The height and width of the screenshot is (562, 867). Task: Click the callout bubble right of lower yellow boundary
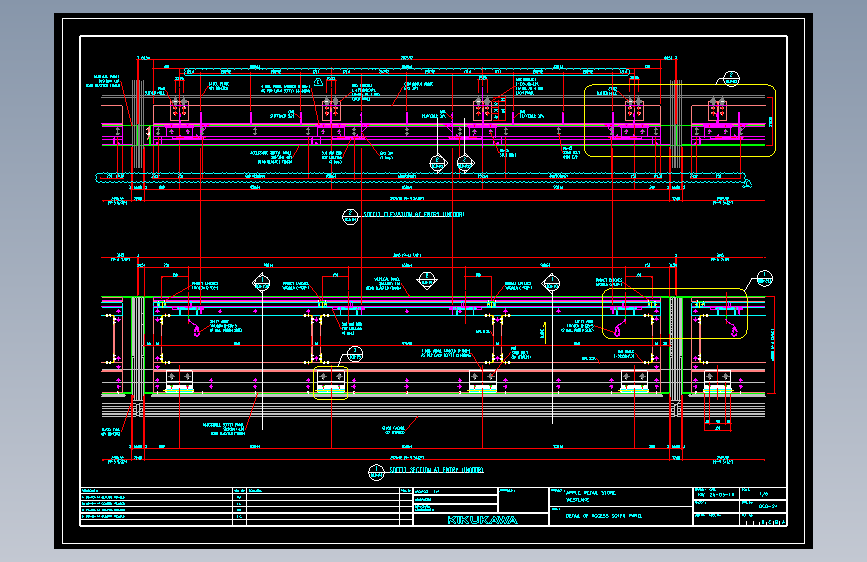point(764,278)
